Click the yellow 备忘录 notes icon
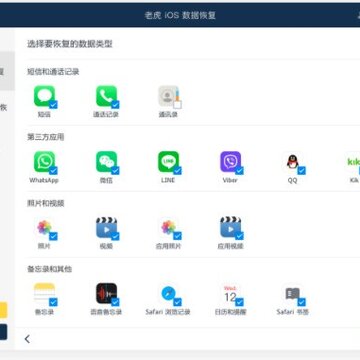Viewport: 360px width, 360px height. coord(44,293)
